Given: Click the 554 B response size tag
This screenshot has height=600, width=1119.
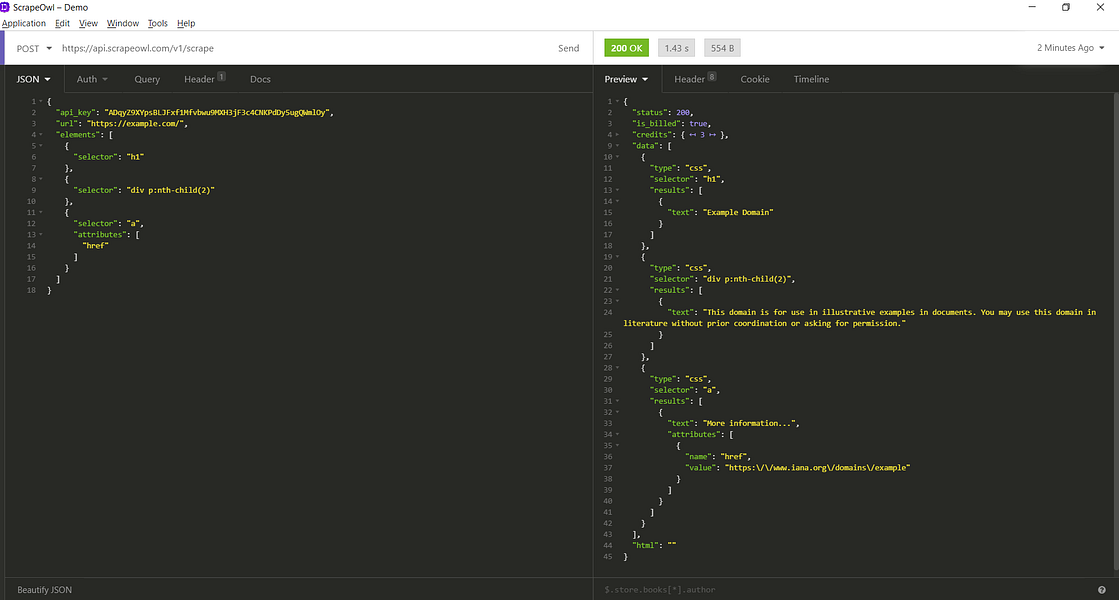Looking at the screenshot, I should (x=722, y=48).
